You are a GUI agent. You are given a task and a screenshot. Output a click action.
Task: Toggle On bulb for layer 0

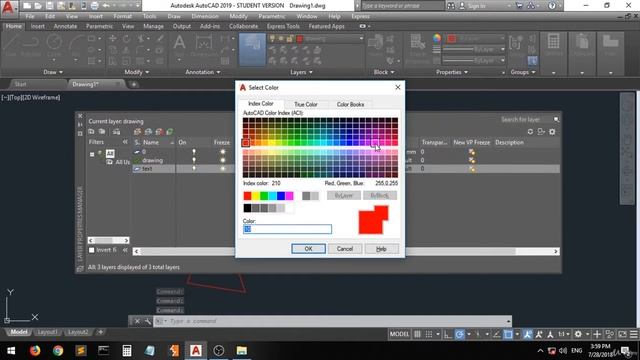coord(194,152)
